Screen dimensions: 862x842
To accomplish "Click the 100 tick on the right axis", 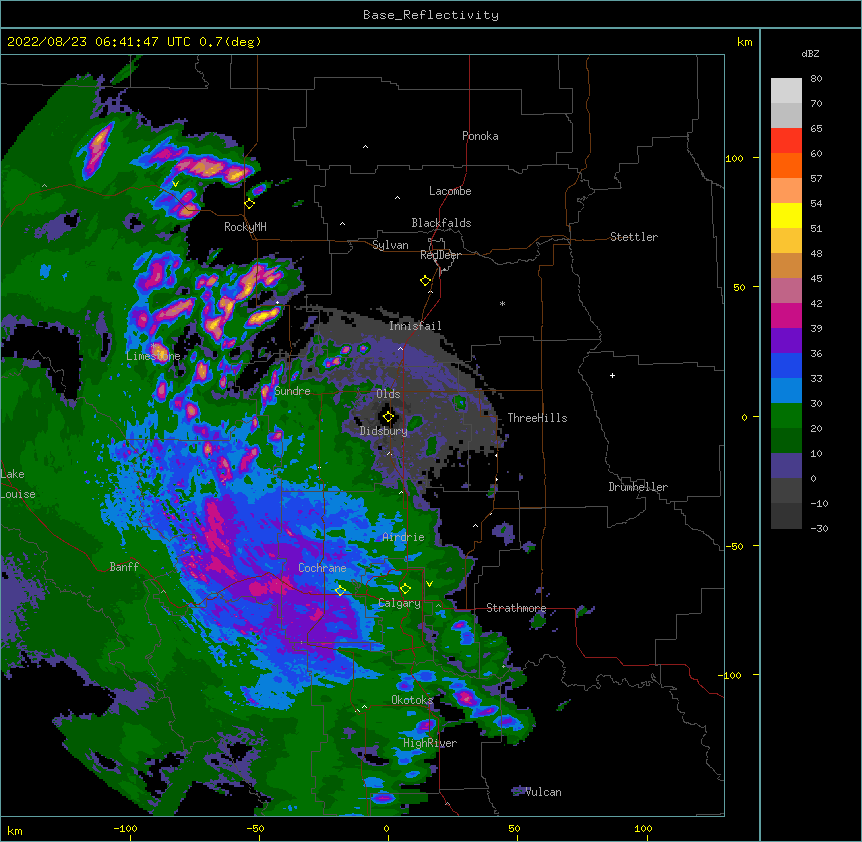I will (x=734, y=158).
